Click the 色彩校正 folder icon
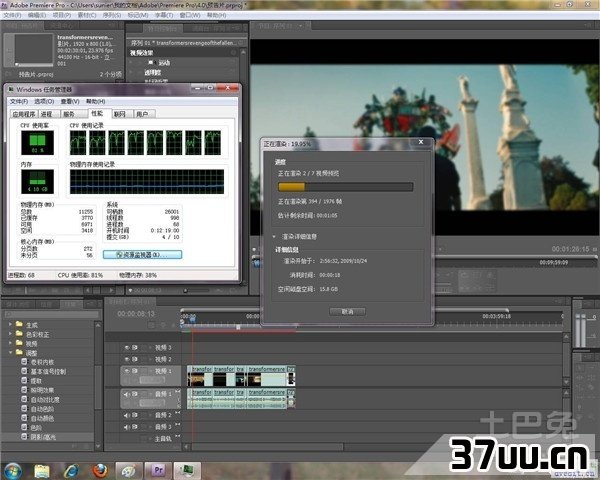600x480 pixels. point(19,334)
